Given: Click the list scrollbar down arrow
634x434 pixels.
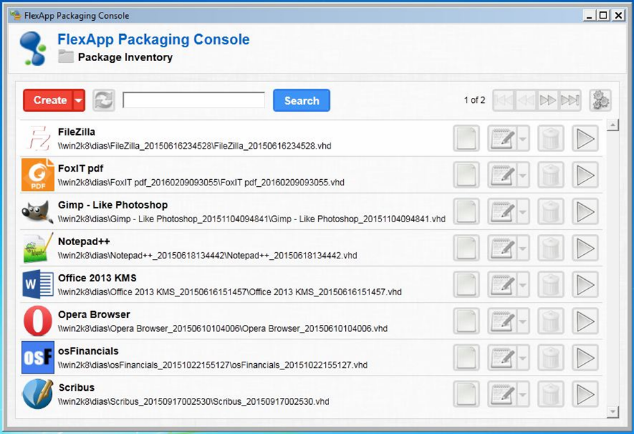Looking at the screenshot, I should pos(613,412).
